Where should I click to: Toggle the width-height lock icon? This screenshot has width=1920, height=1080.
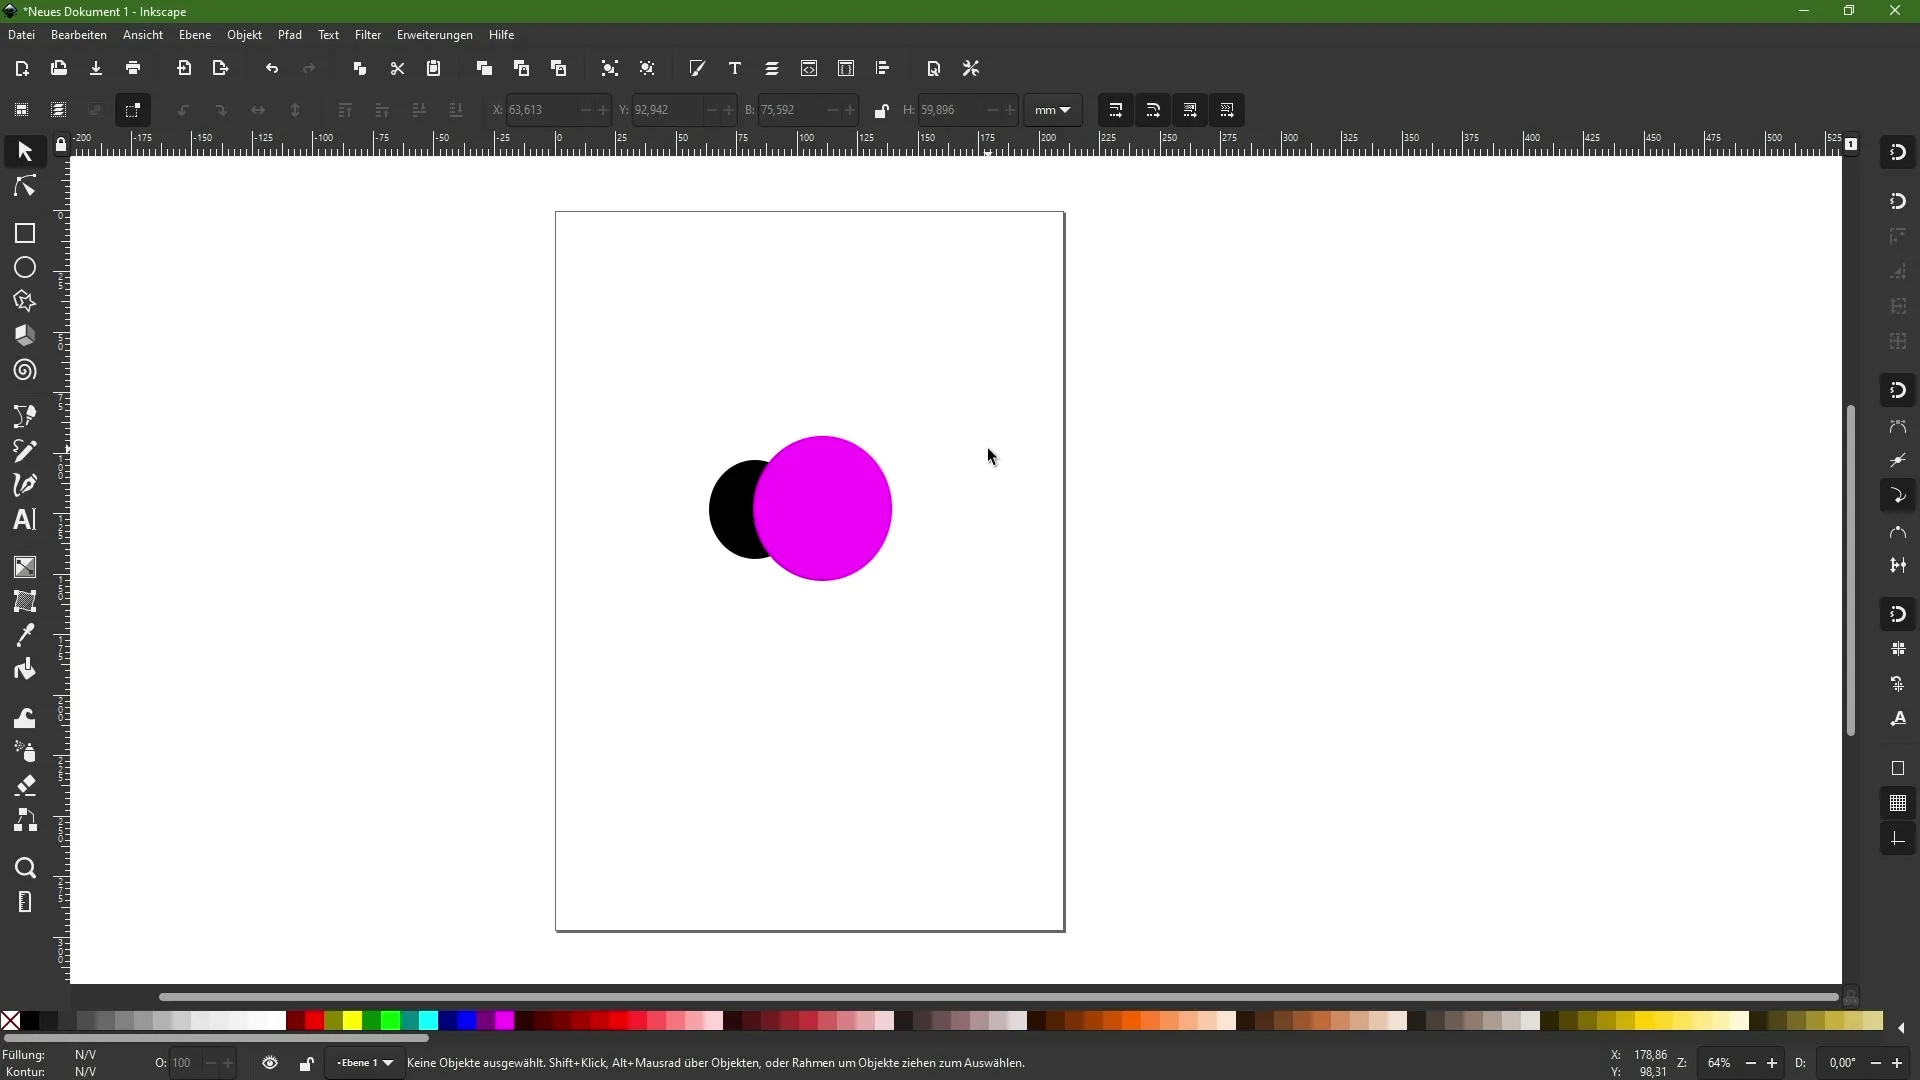coord(881,110)
